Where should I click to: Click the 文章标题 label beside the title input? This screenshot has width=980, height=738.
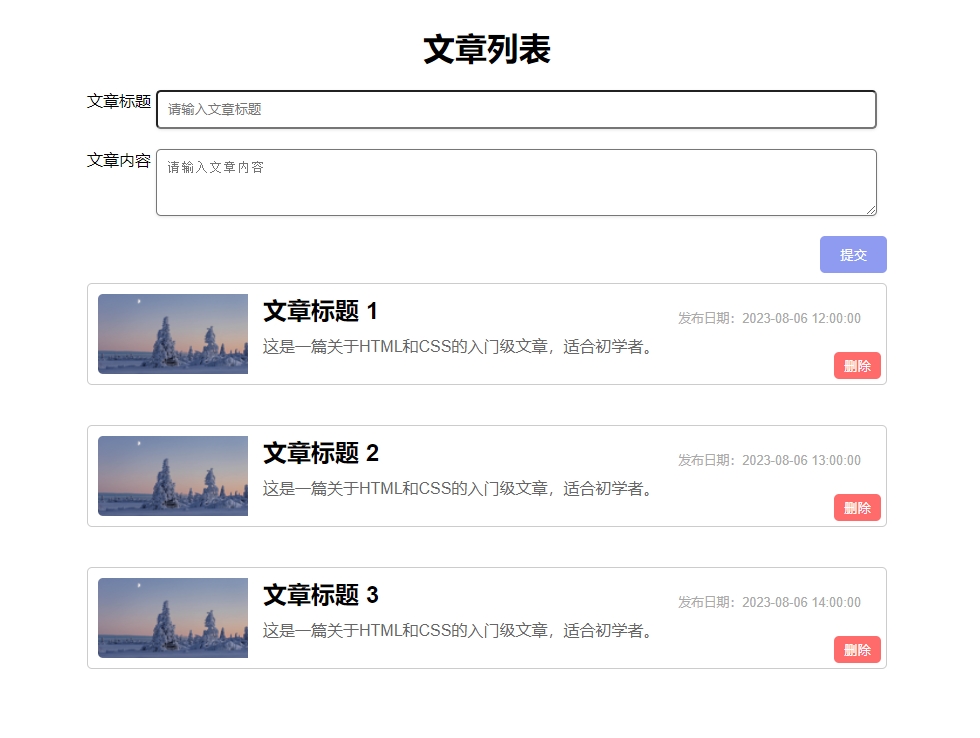[x=119, y=101]
